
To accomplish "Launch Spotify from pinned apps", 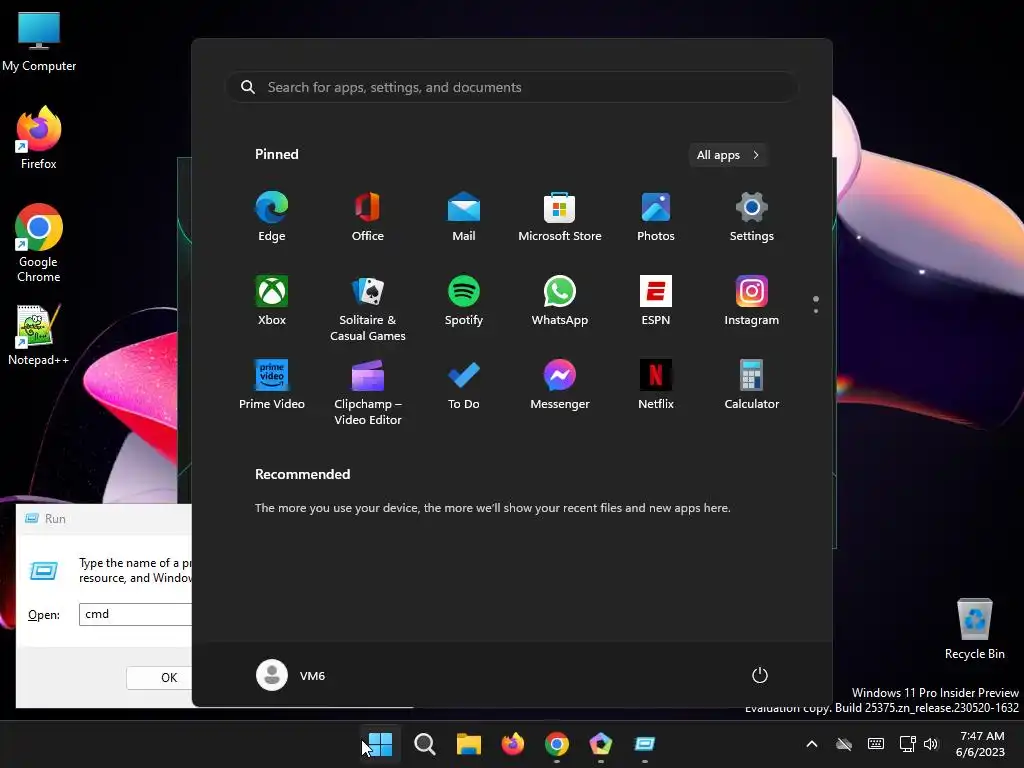I will (464, 301).
